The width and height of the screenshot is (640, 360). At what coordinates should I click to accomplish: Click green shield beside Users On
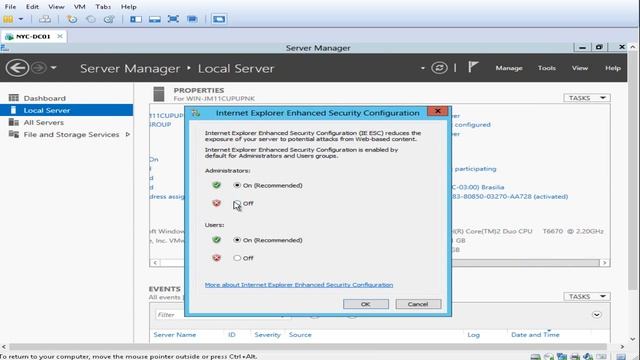tap(216, 240)
